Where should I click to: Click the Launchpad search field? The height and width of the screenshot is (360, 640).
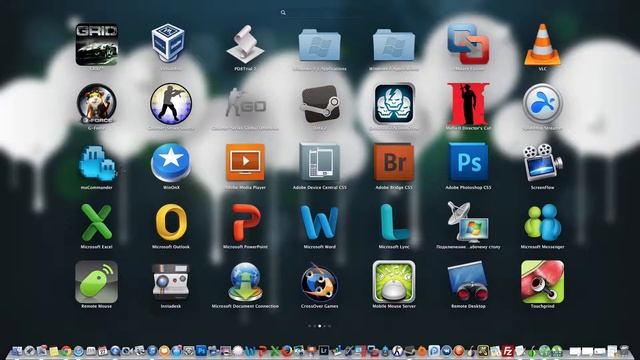point(320,13)
